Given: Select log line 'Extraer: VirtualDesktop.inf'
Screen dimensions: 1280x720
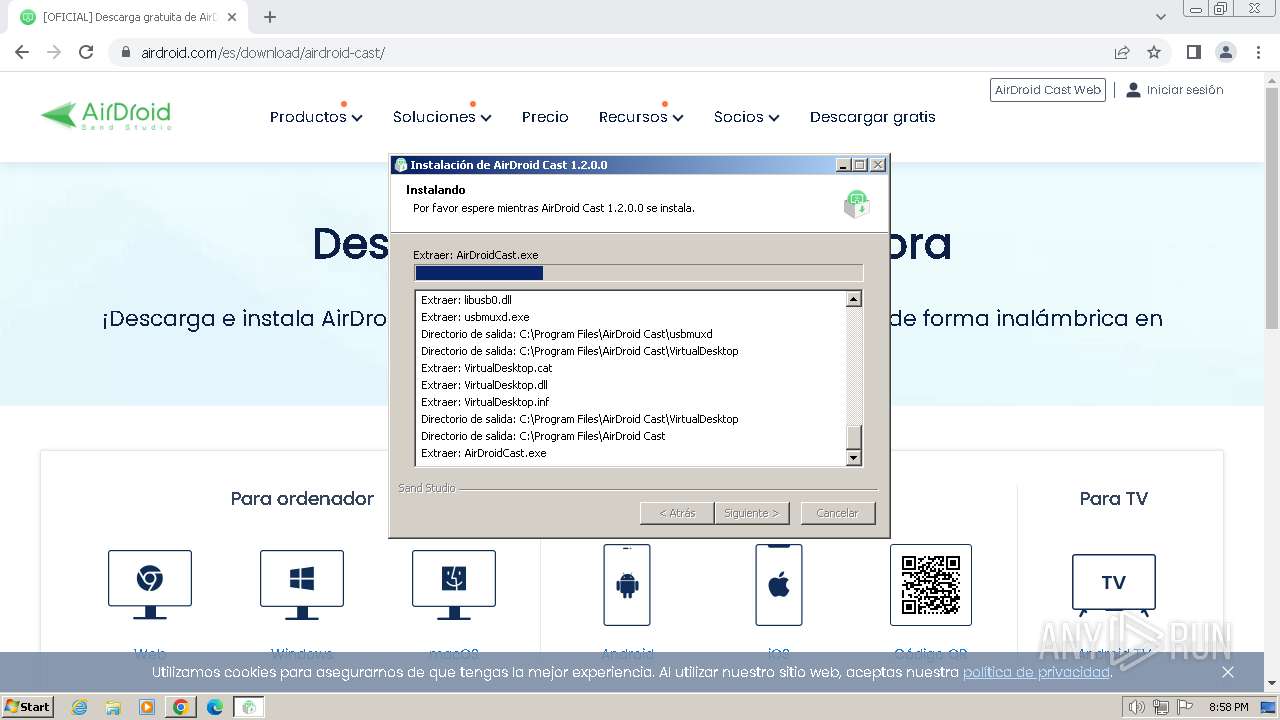Looking at the screenshot, I should pyautogui.click(x=484, y=402).
